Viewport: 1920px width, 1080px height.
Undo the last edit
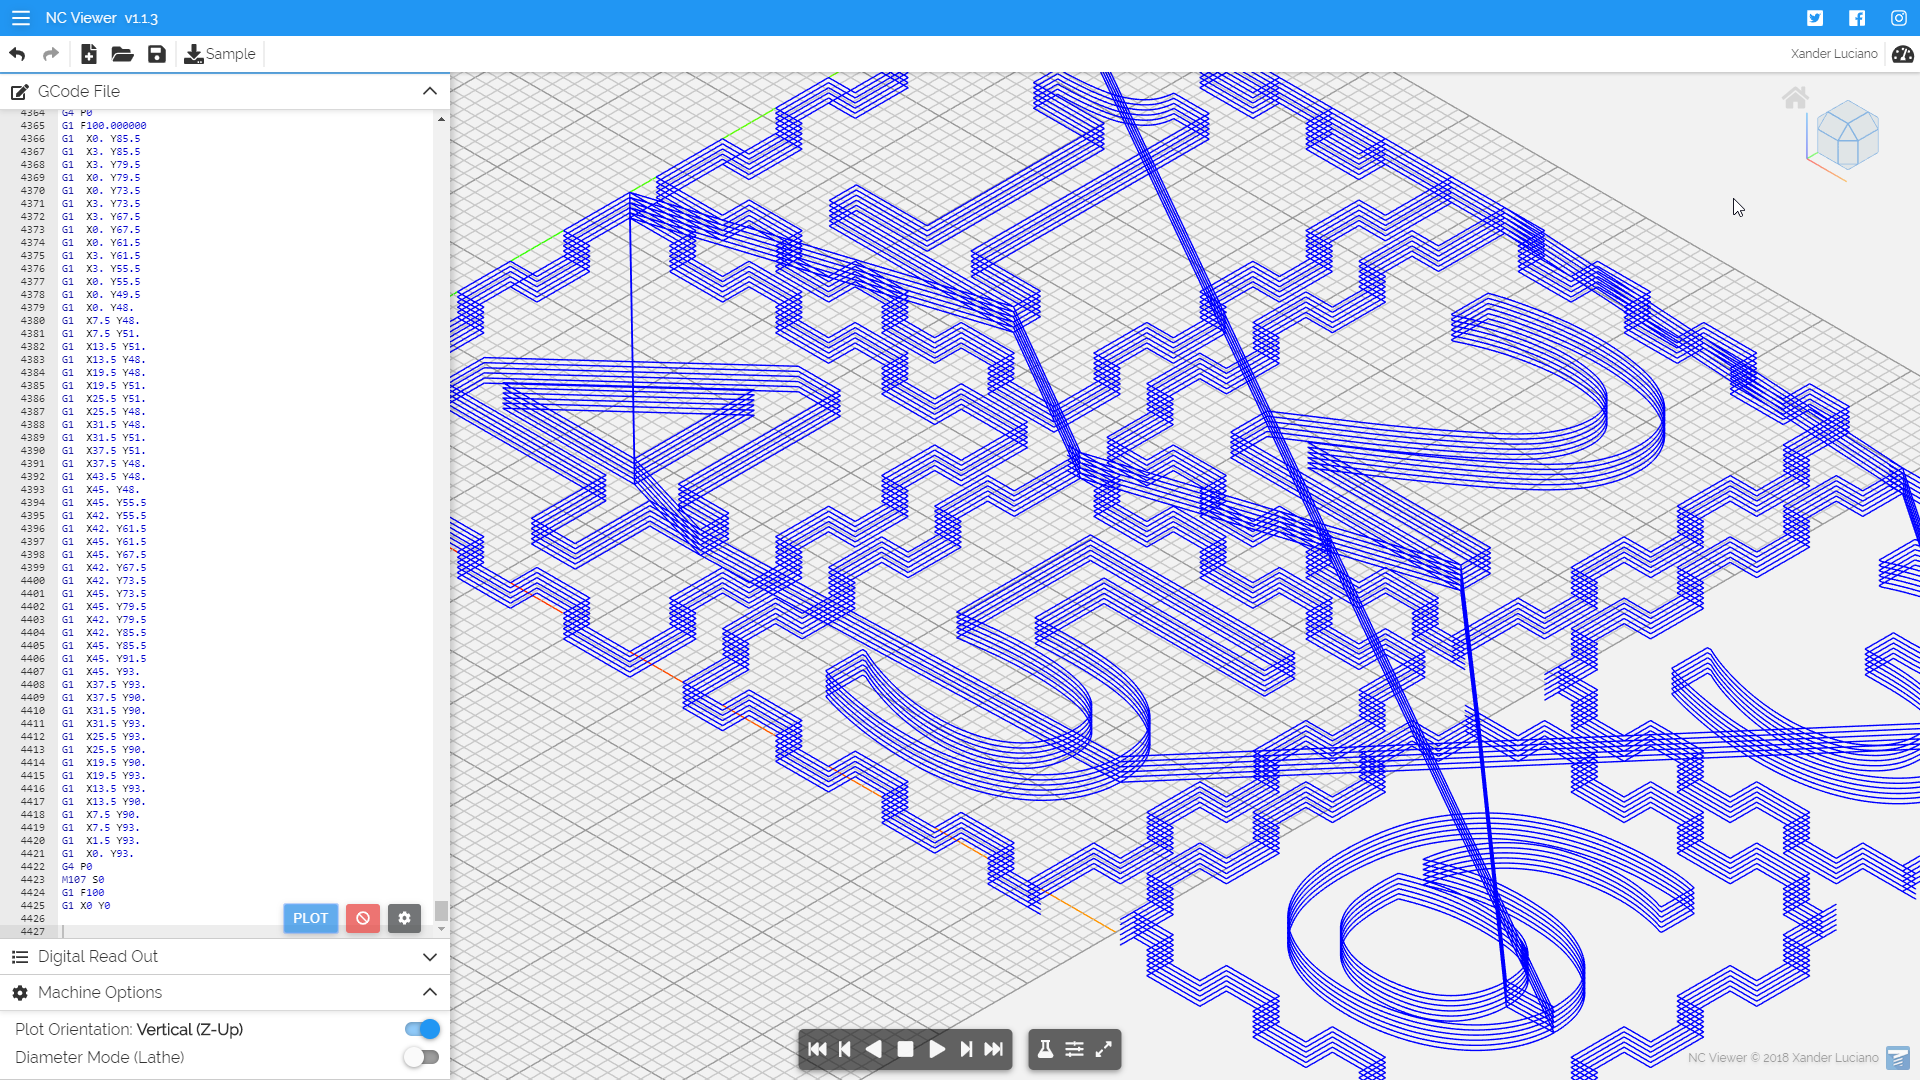(17, 54)
